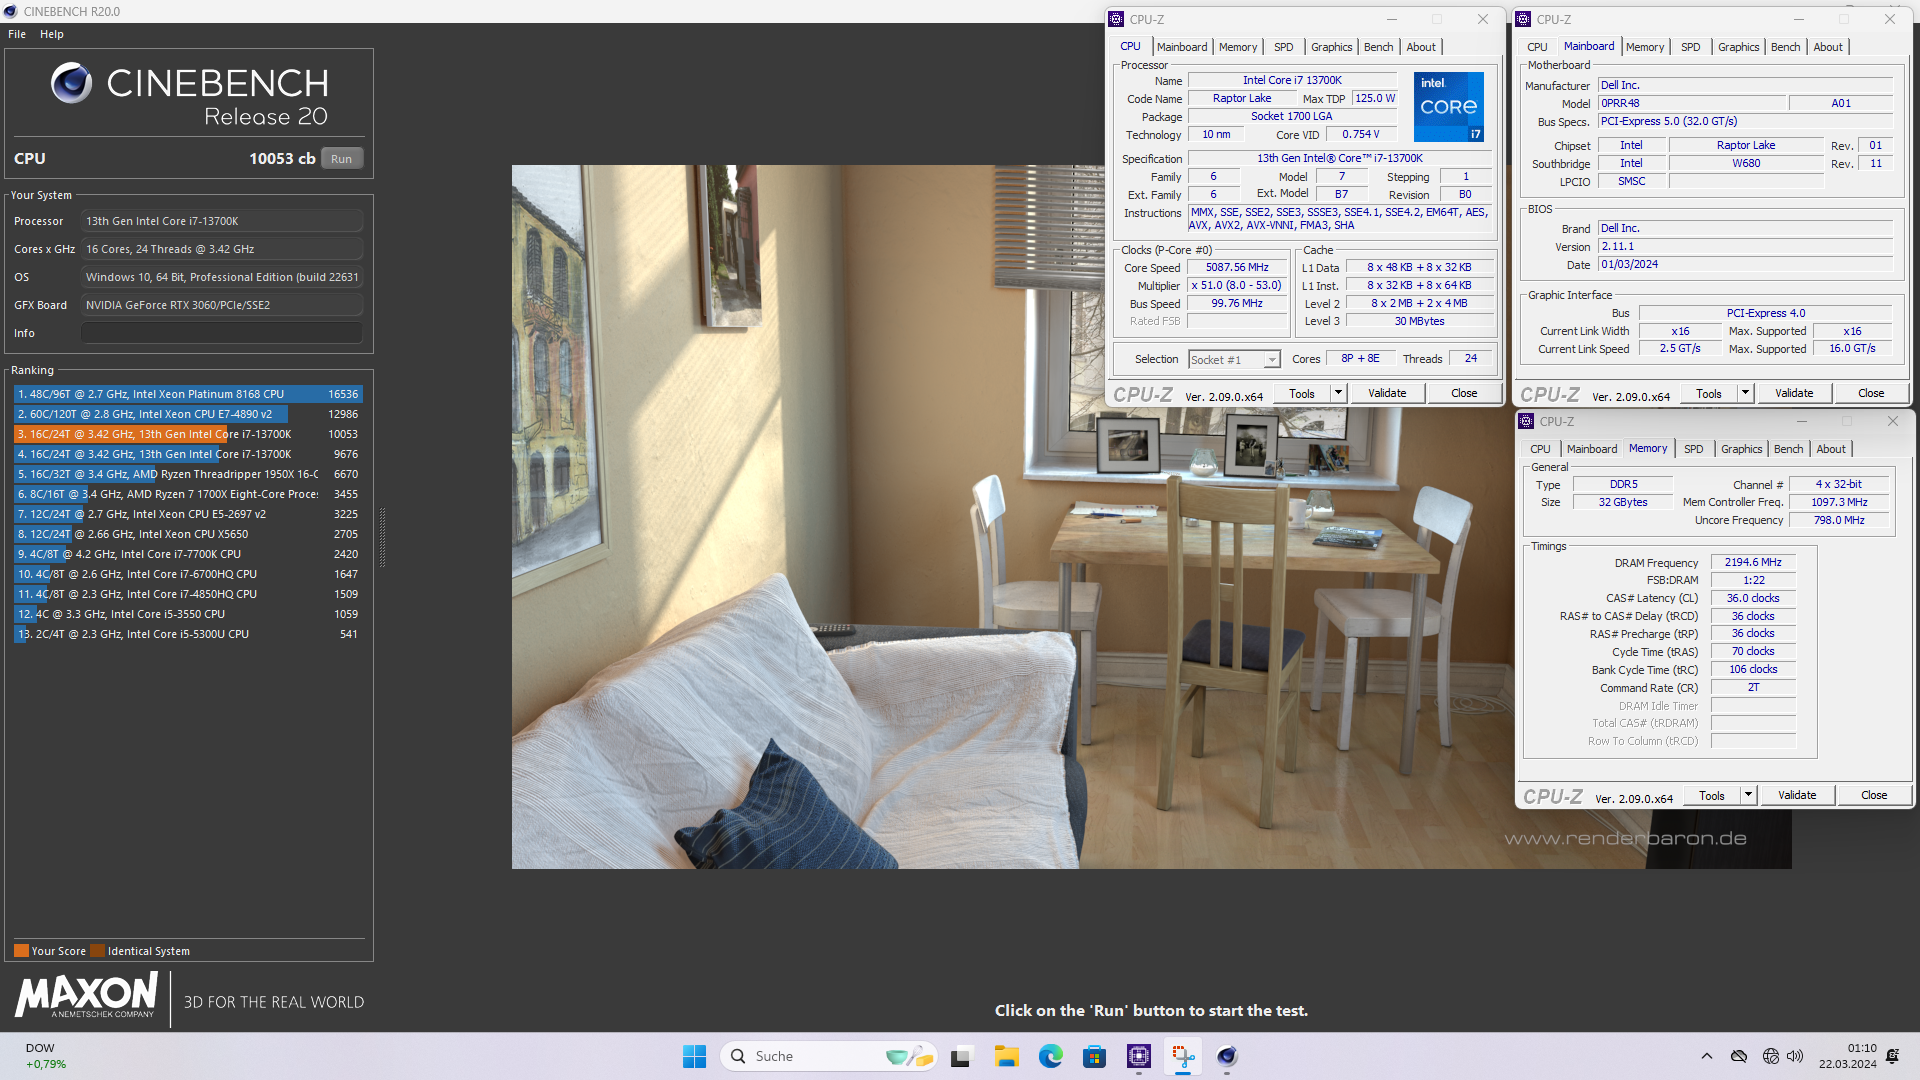This screenshot has height=1080, width=1920.
Task: Click the taskbar clock and date
Action: 1848,1056
